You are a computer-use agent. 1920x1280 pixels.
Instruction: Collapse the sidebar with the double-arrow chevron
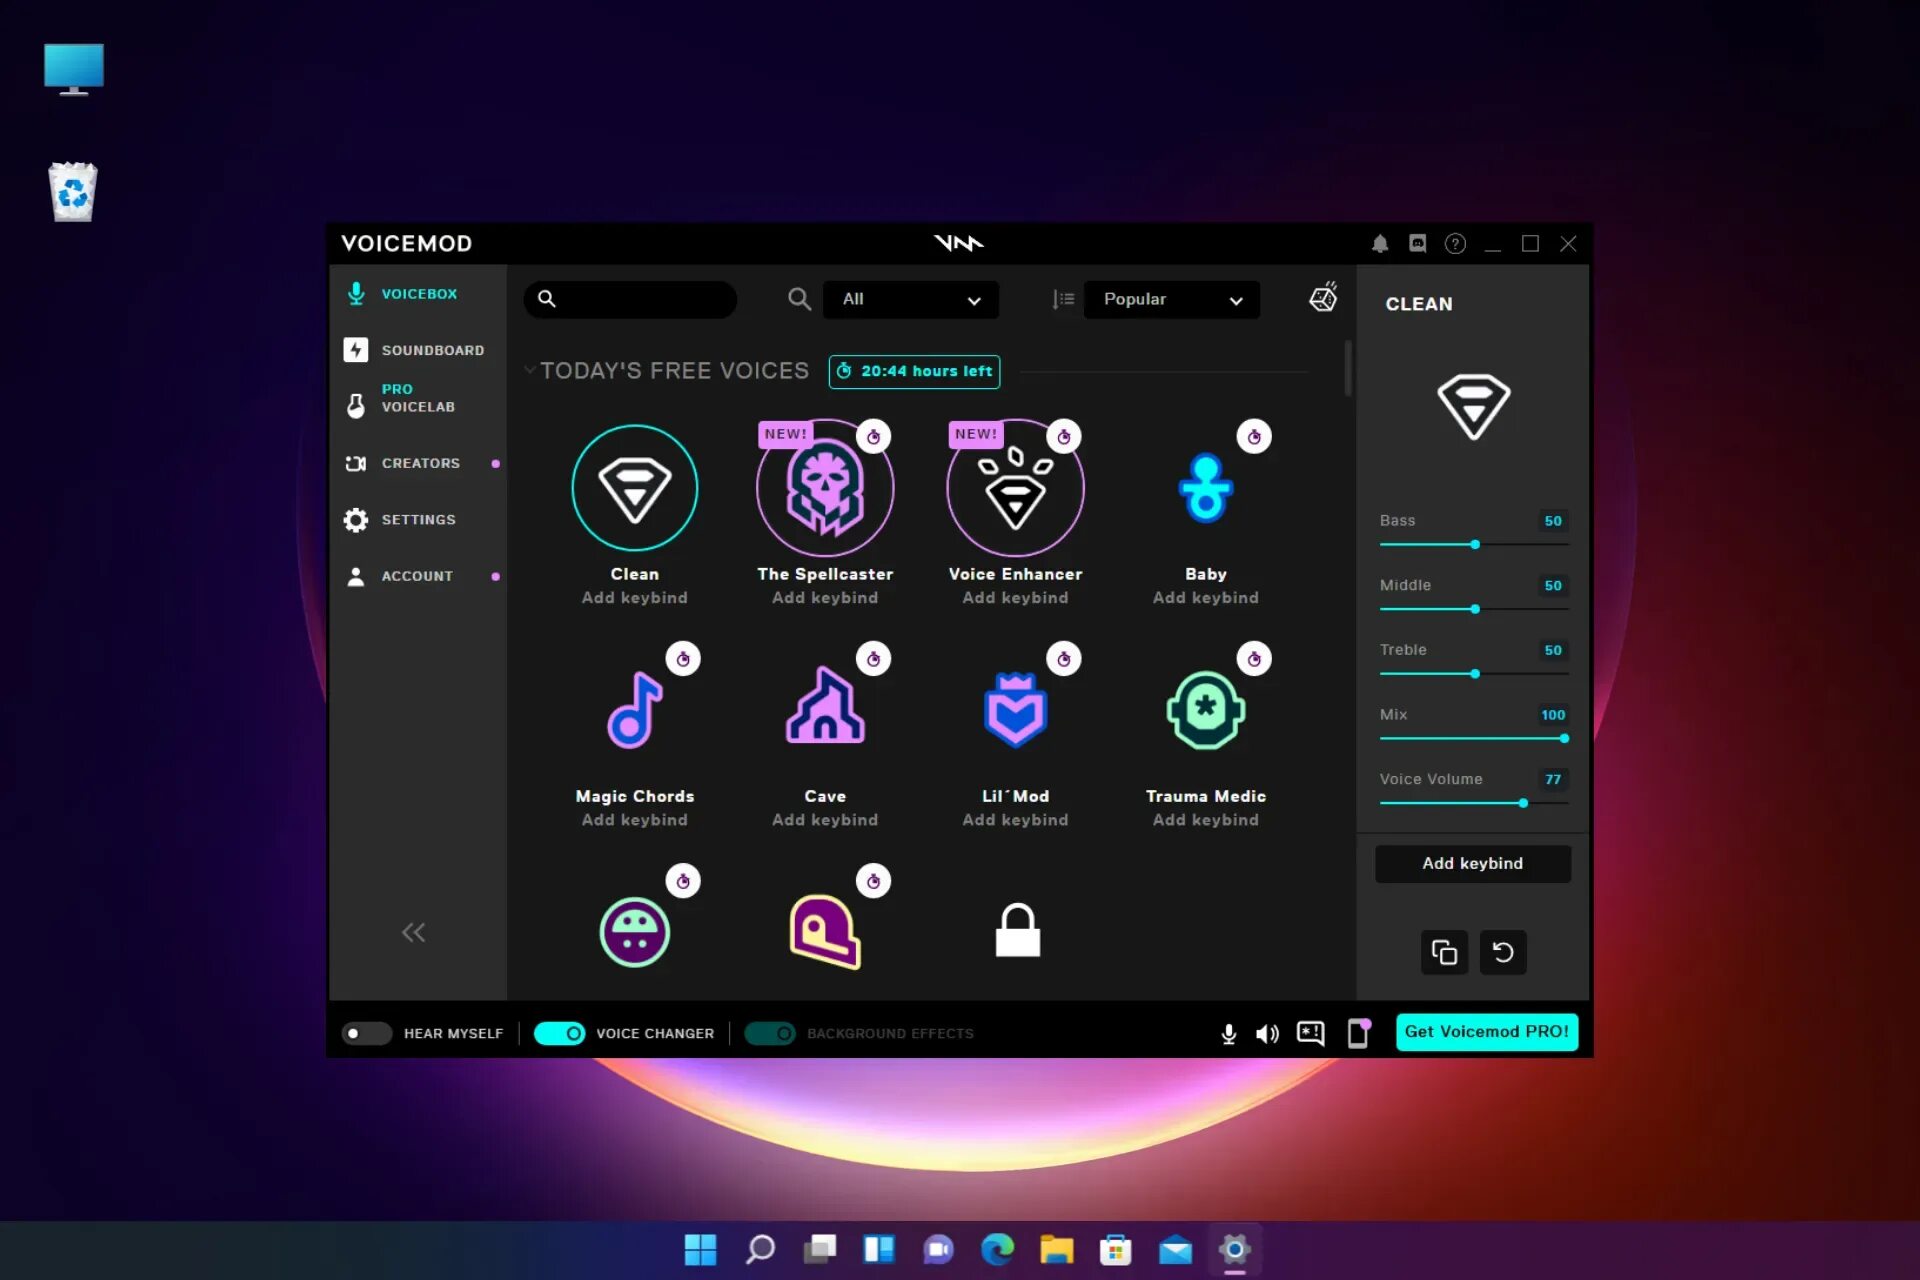(x=413, y=931)
